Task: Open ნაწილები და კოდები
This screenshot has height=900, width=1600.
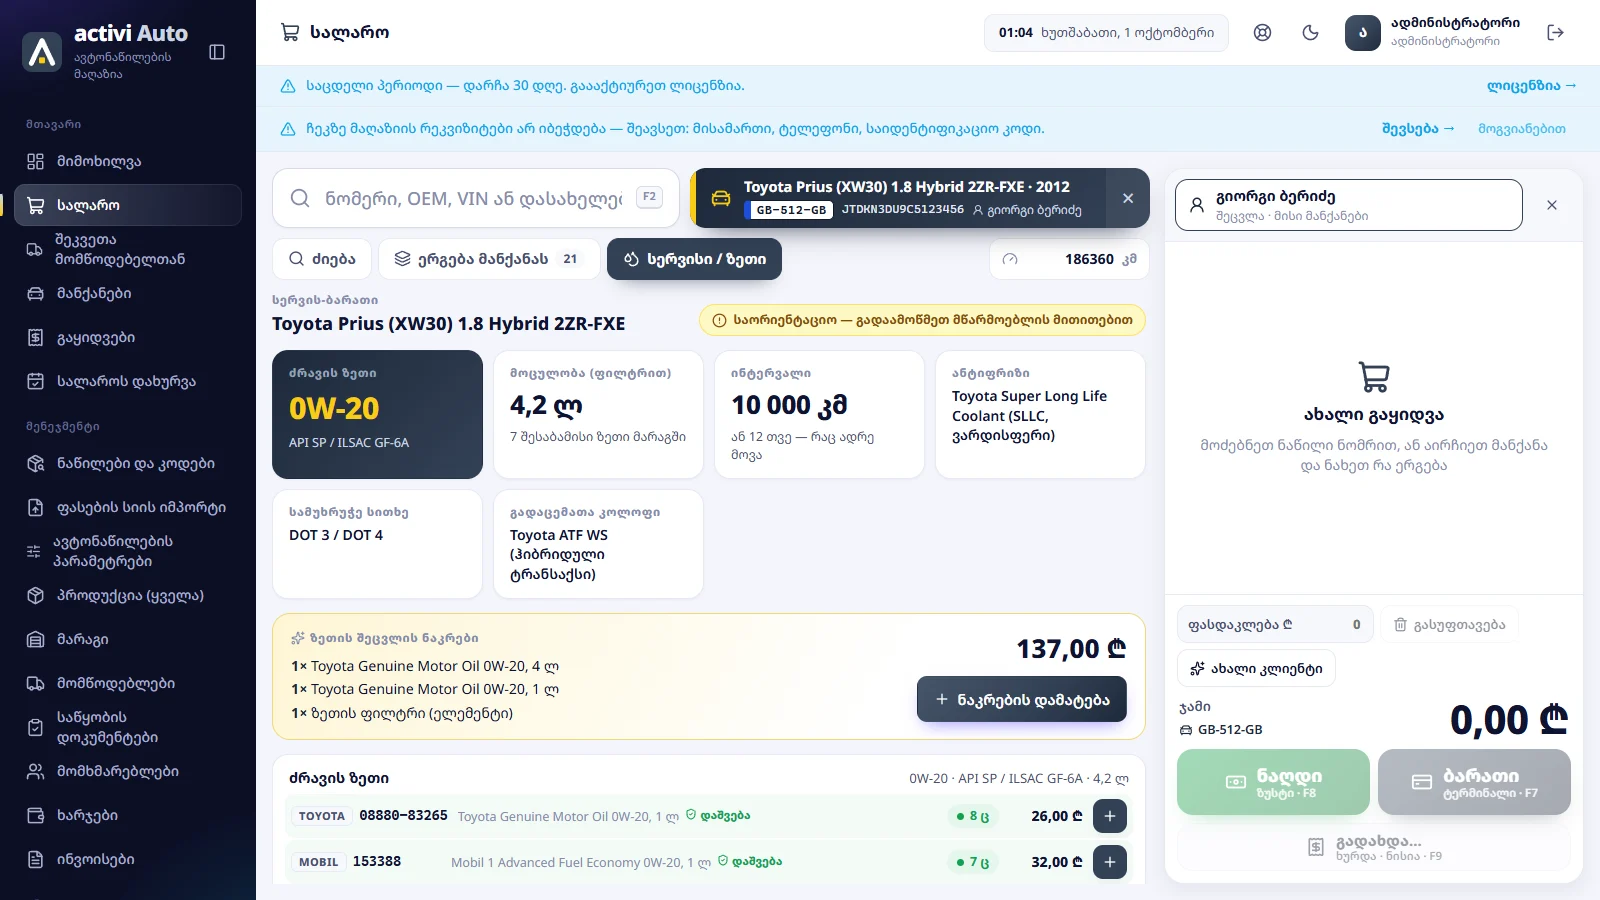Action: tap(128, 463)
